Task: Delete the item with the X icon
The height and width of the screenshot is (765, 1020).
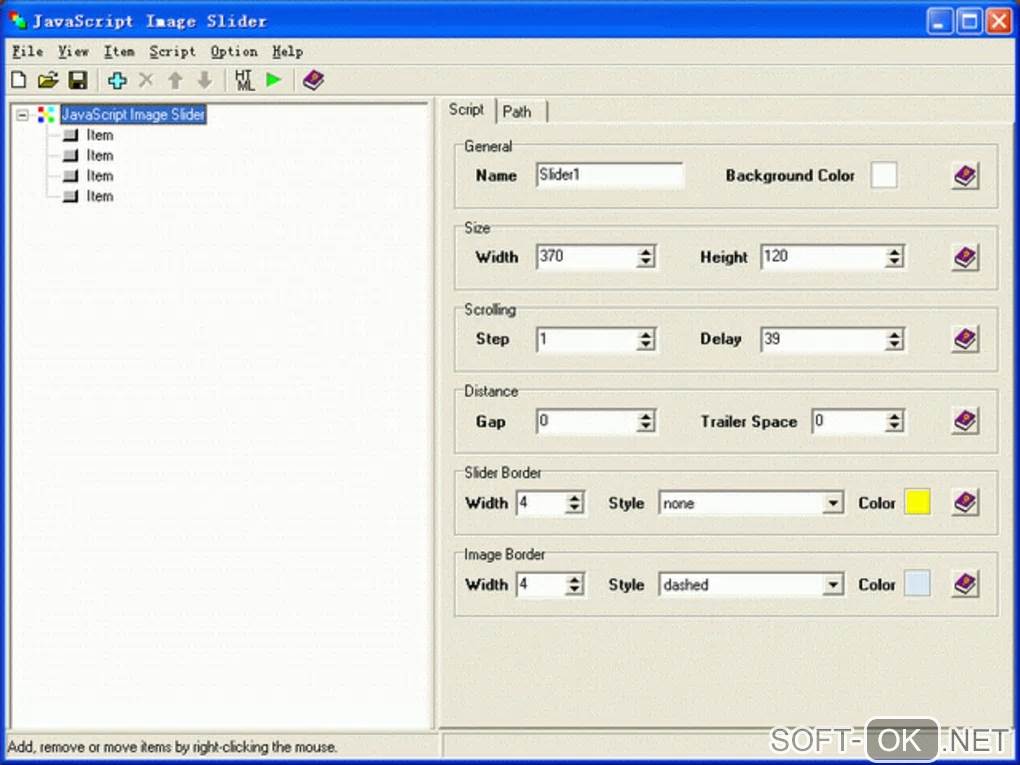Action: 146,80
